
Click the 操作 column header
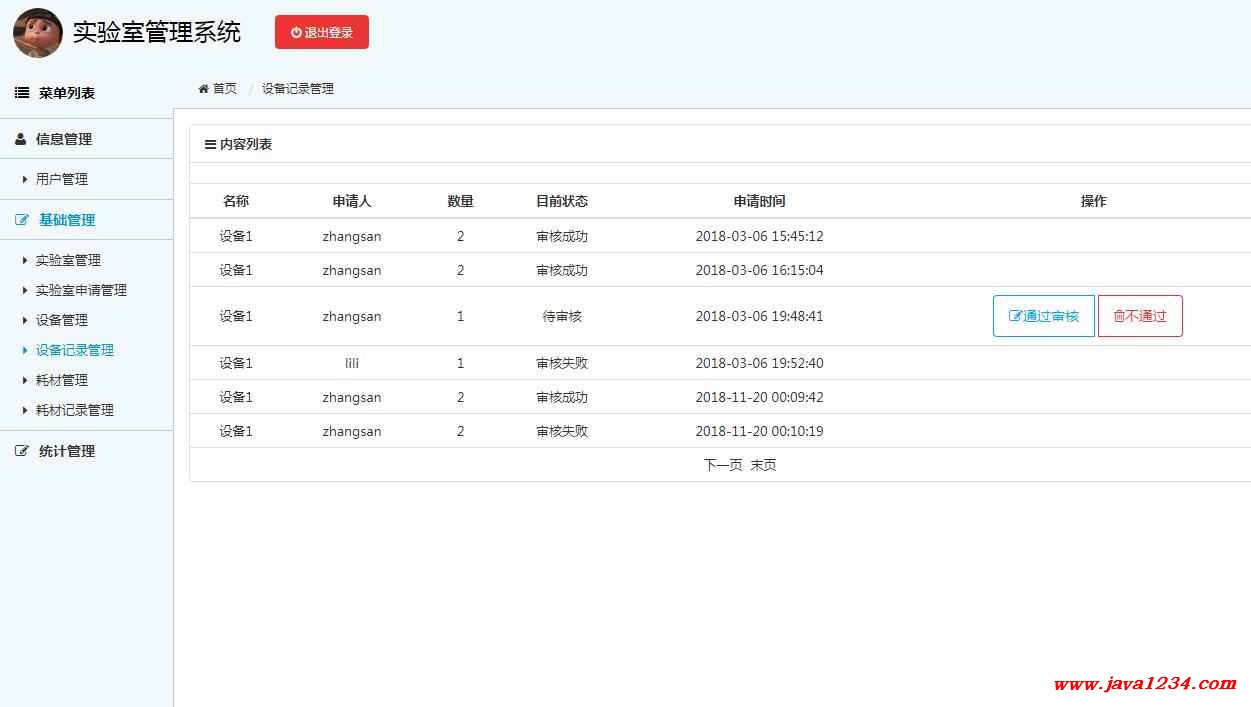coord(1094,201)
